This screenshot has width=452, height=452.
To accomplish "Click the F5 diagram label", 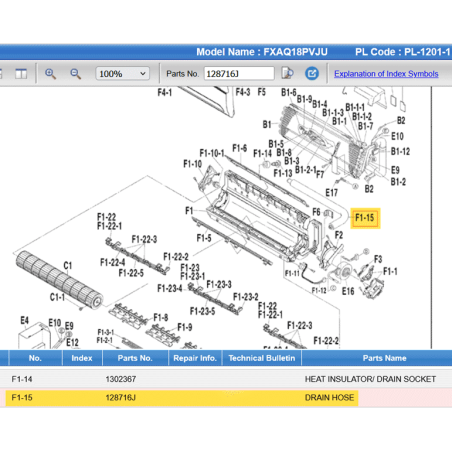I will pos(262,92).
